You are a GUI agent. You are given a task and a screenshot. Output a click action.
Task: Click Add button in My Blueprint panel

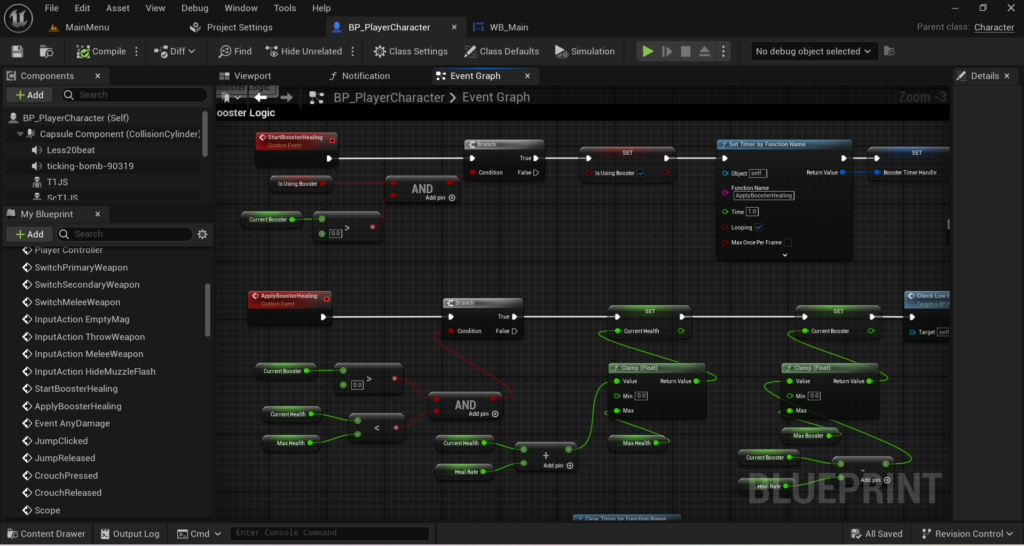tap(29, 234)
